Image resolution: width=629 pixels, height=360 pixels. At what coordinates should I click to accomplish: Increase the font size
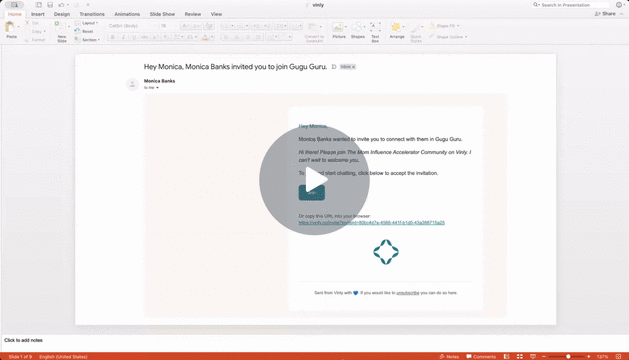[185, 26]
